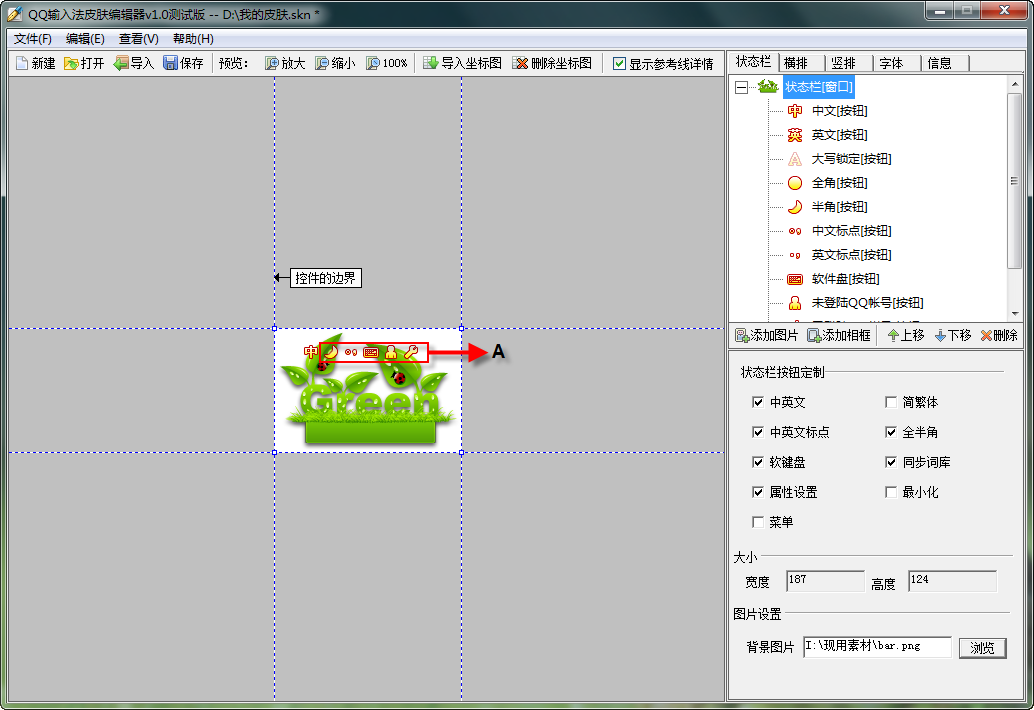1034x710 pixels.
Task: Select the 英文标点[按钮] tree item
Action: click(851, 254)
